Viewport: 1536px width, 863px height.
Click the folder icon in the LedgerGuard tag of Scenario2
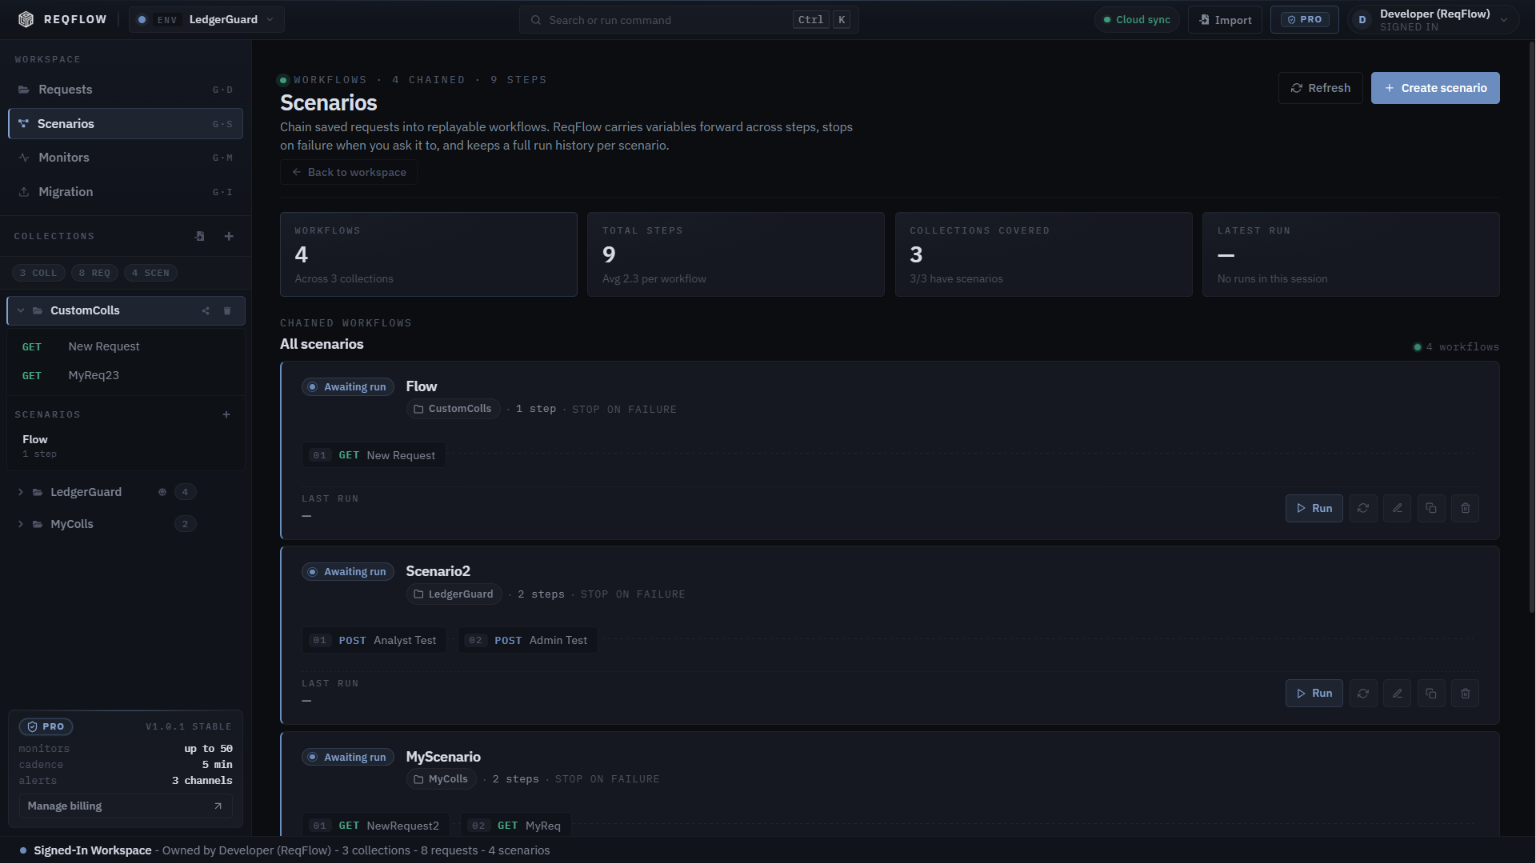tap(419, 594)
